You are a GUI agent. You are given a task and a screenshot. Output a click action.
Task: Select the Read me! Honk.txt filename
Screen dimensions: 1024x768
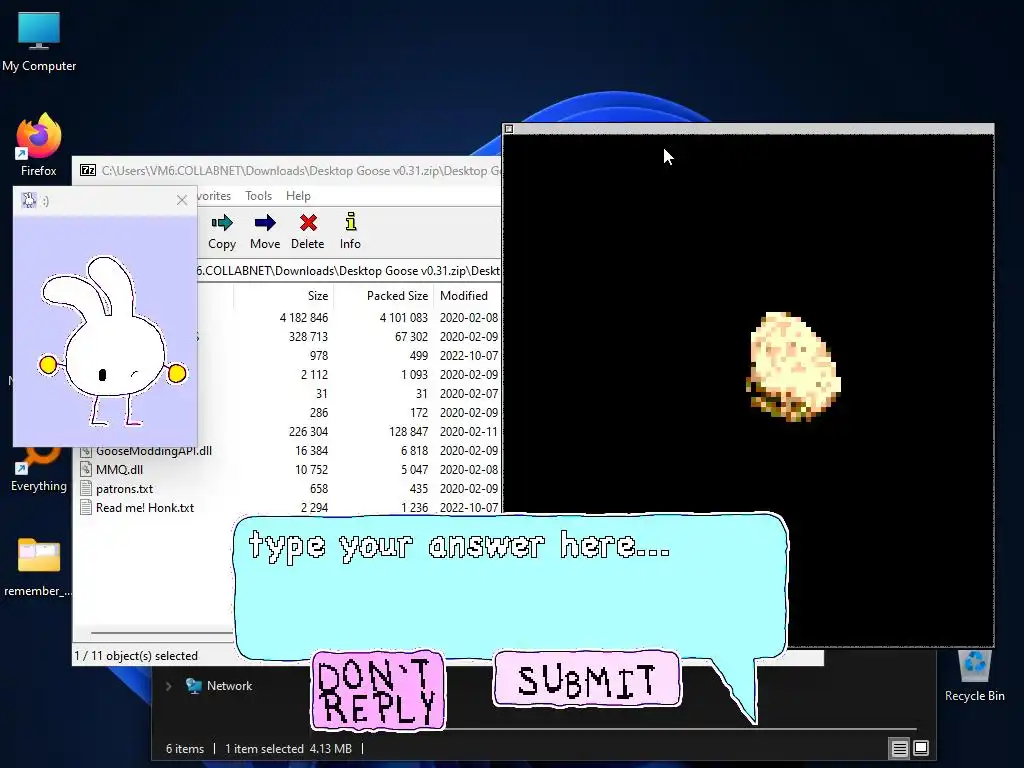145,507
